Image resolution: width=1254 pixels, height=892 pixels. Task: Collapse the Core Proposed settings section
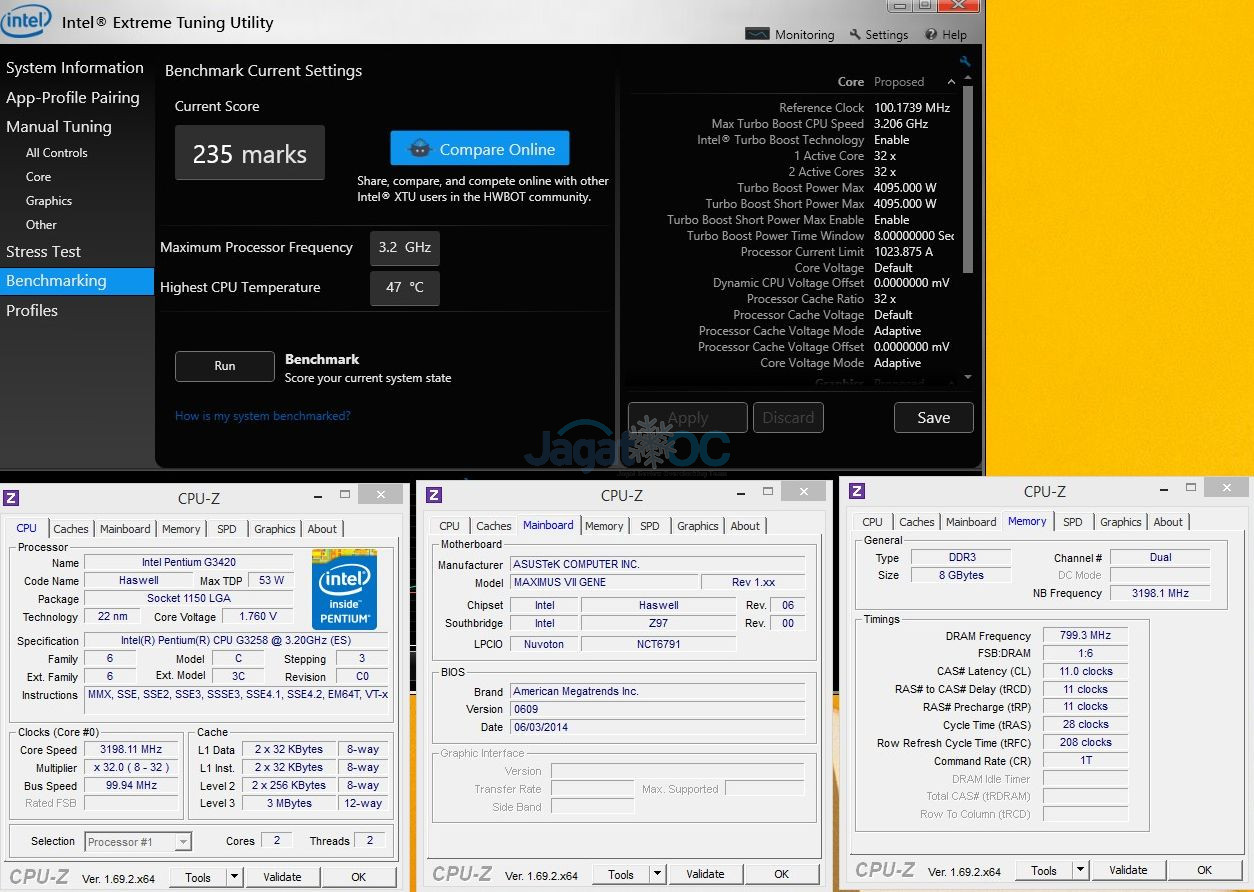[x=951, y=82]
